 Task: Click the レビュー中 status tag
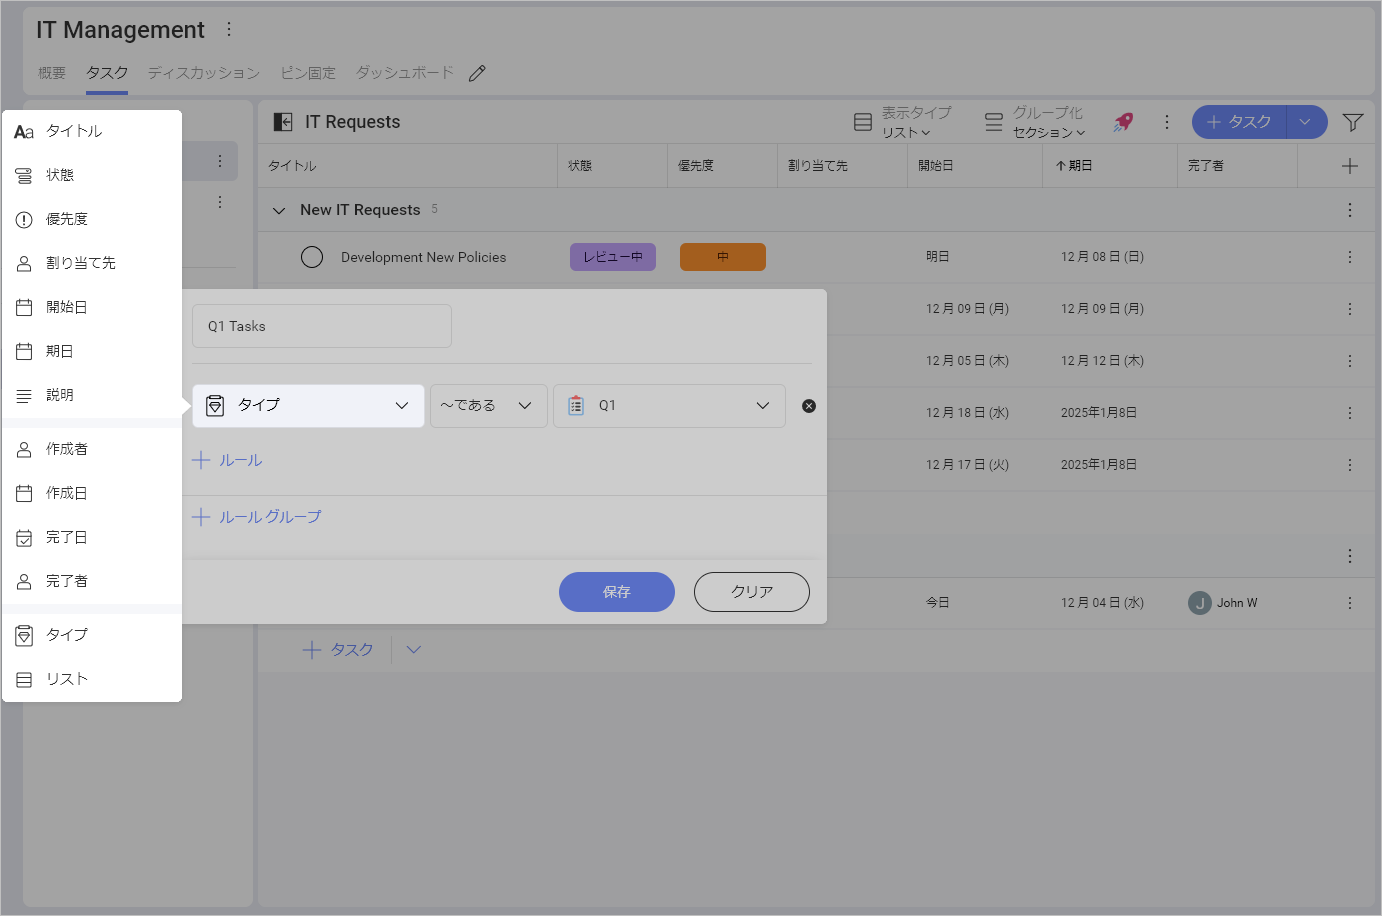click(613, 257)
